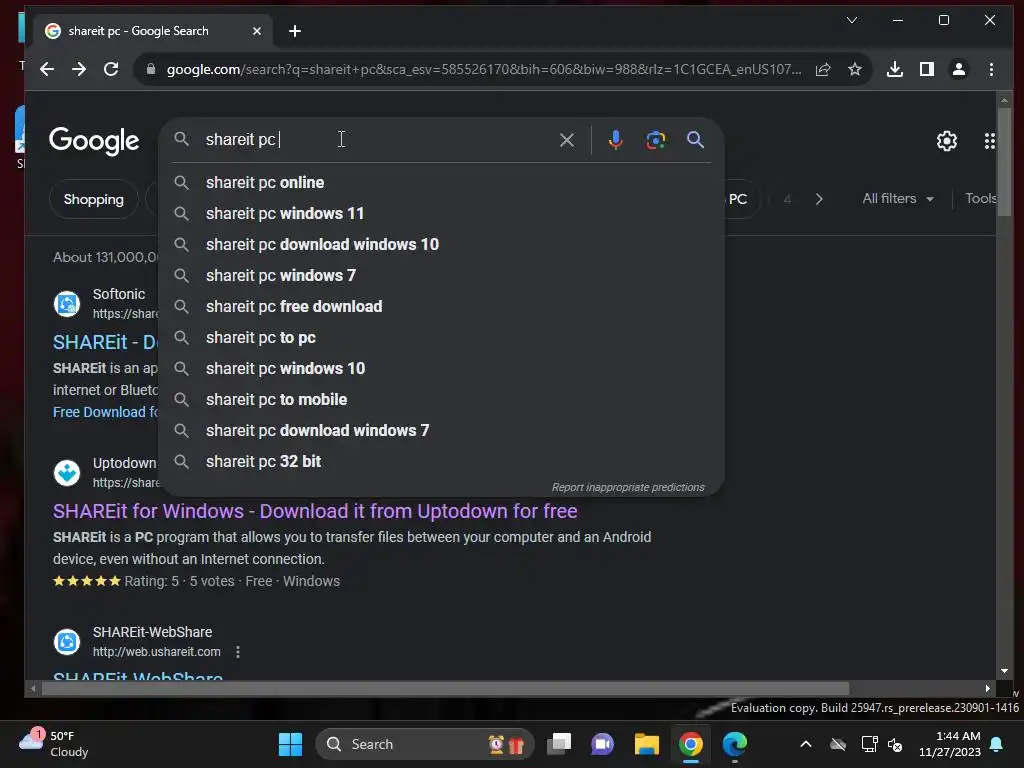Viewport: 1024px width, 768px height.
Task: Open the Chat app on taskbar
Action: tap(602, 744)
